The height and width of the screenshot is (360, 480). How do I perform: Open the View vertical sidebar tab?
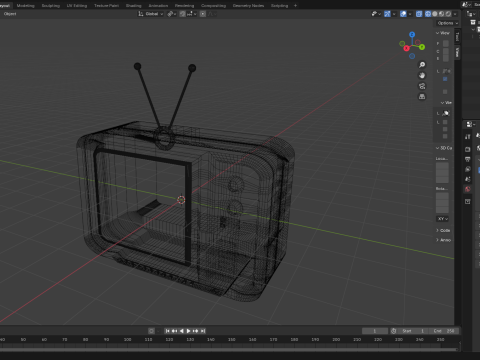point(457,53)
